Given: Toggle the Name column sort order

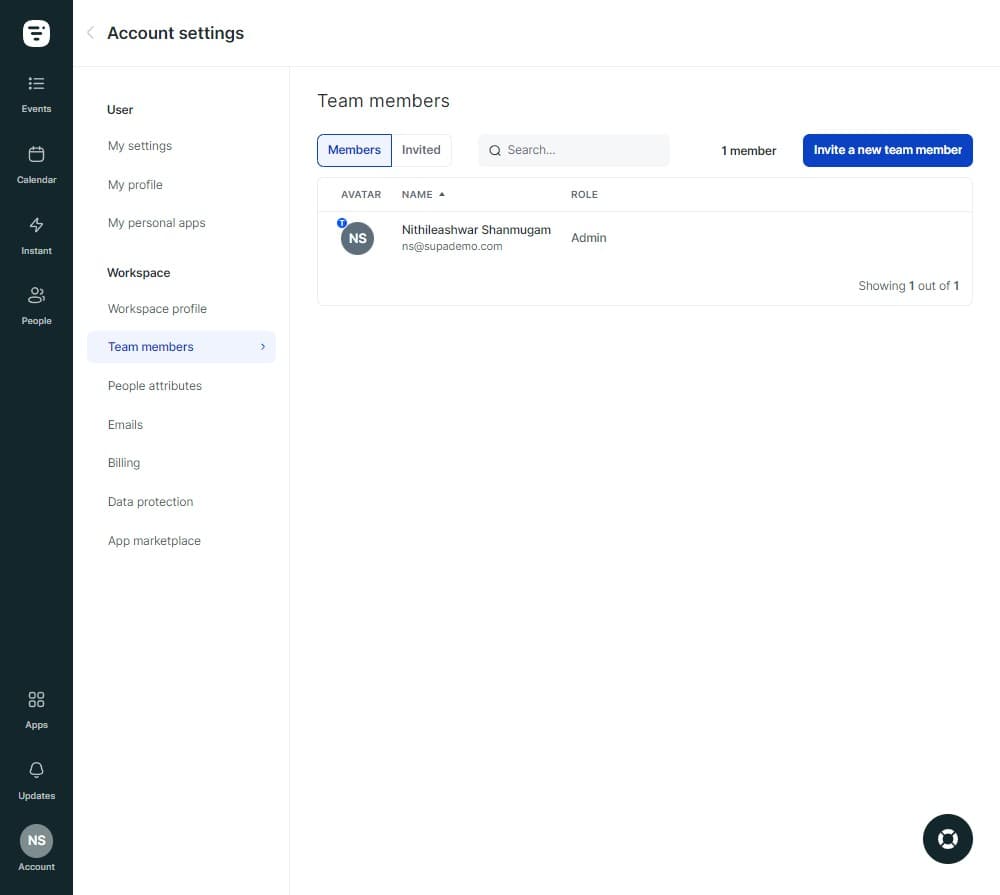Looking at the screenshot, I should click(x=423, y=194).
